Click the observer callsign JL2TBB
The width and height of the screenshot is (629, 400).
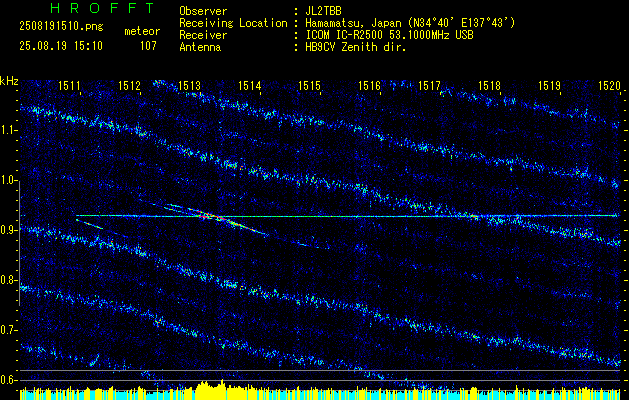coord(323,11)
